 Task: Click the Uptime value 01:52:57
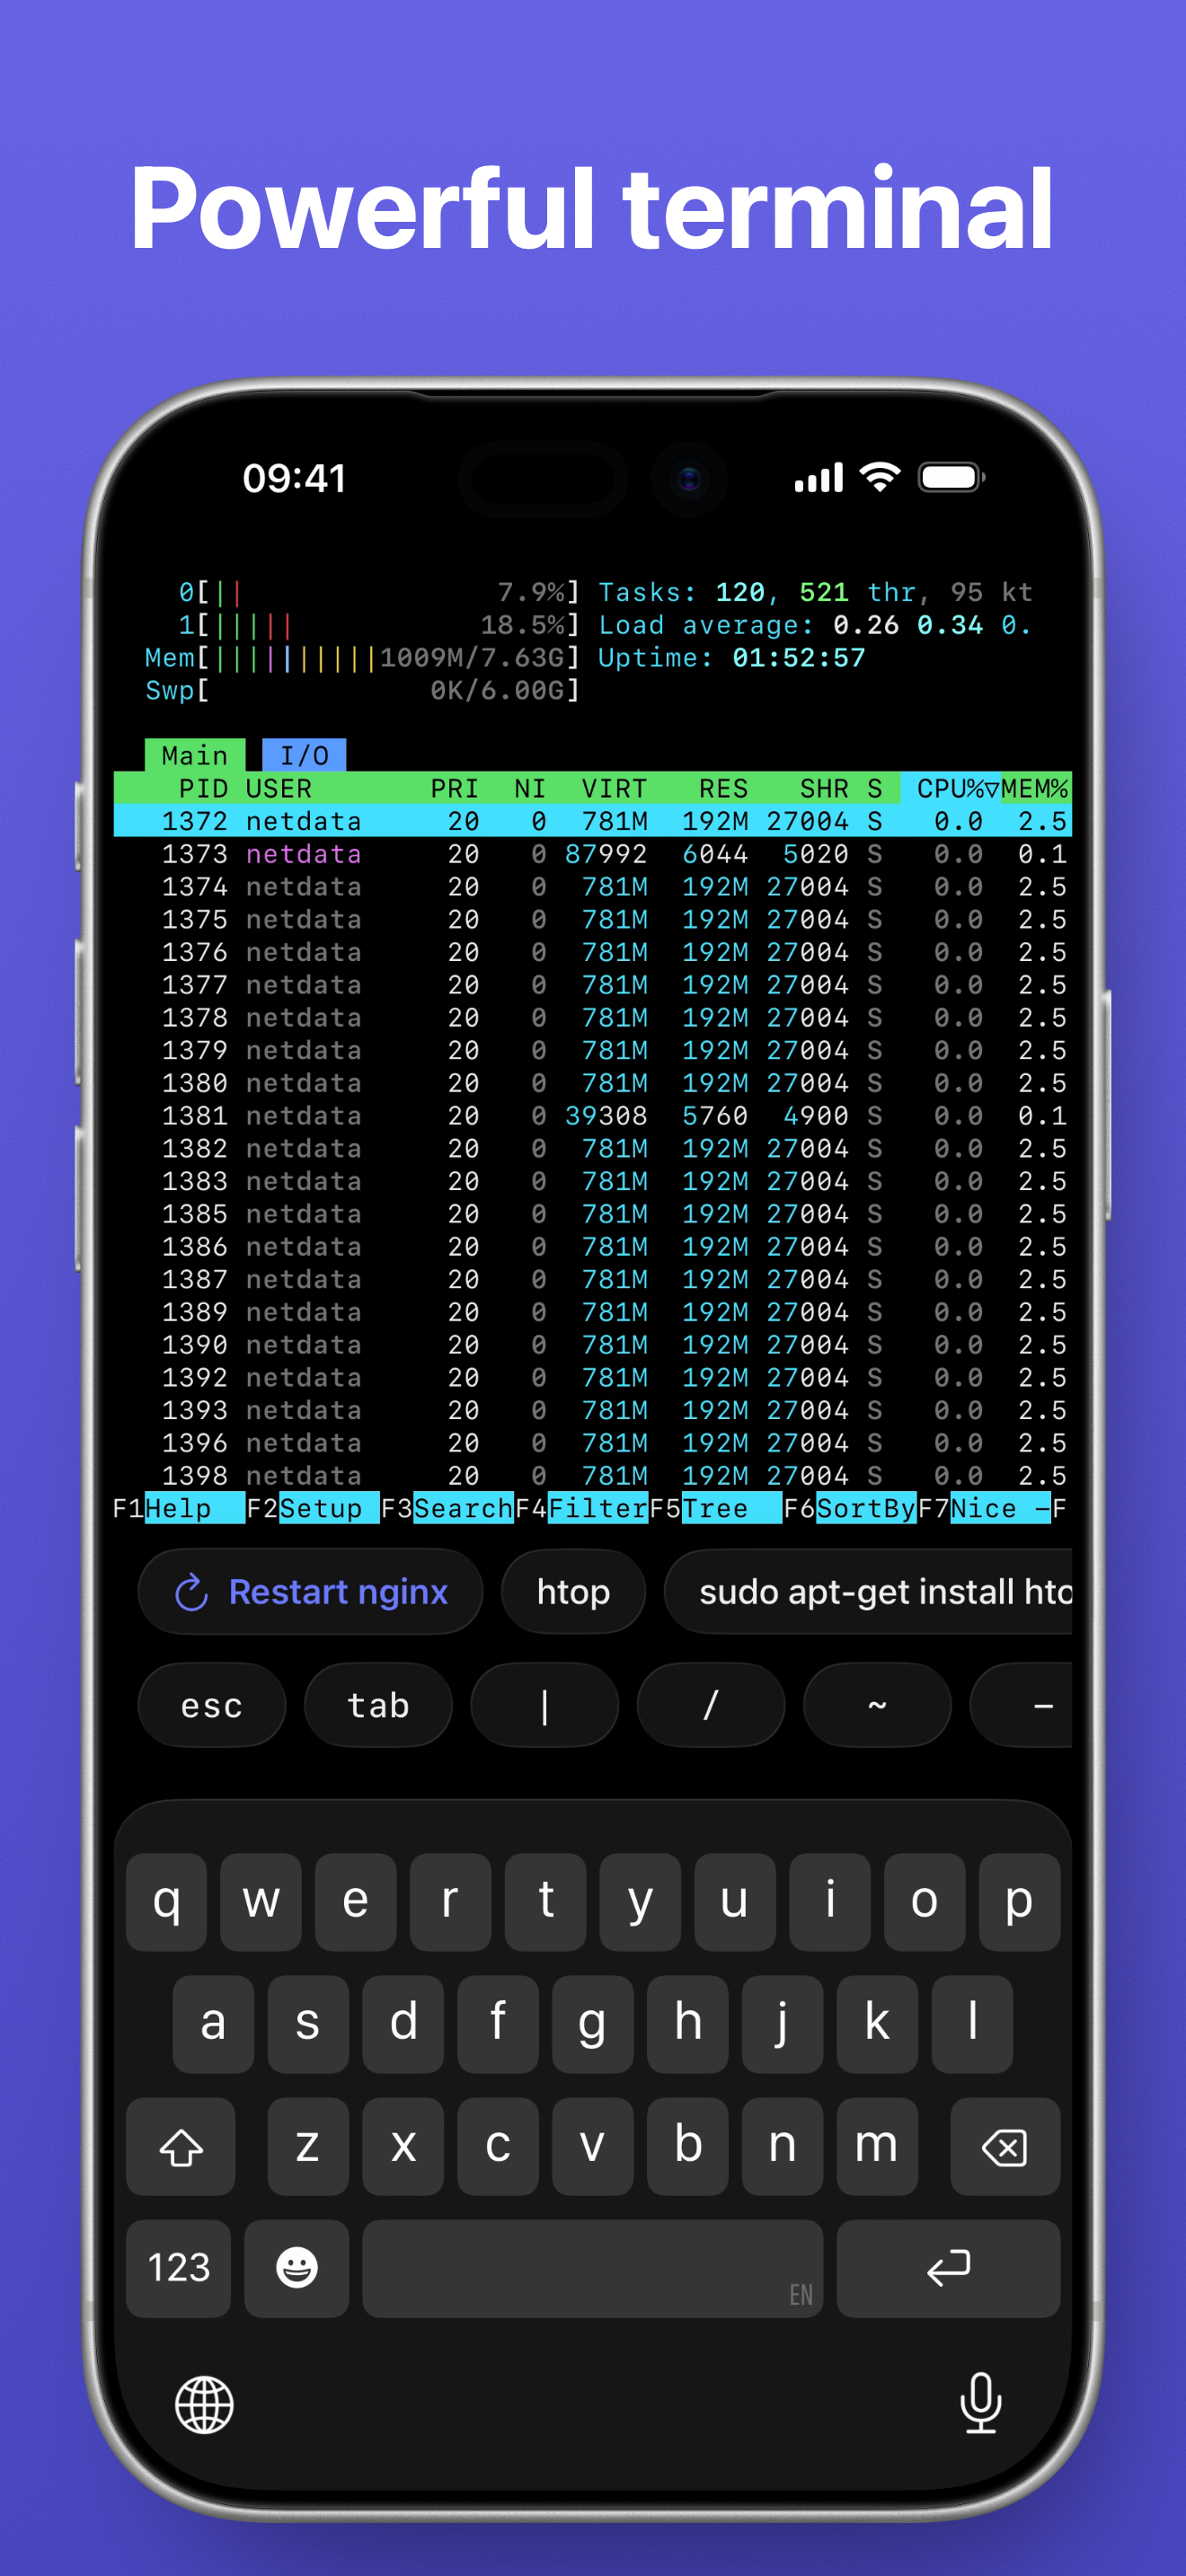[799, 657]
